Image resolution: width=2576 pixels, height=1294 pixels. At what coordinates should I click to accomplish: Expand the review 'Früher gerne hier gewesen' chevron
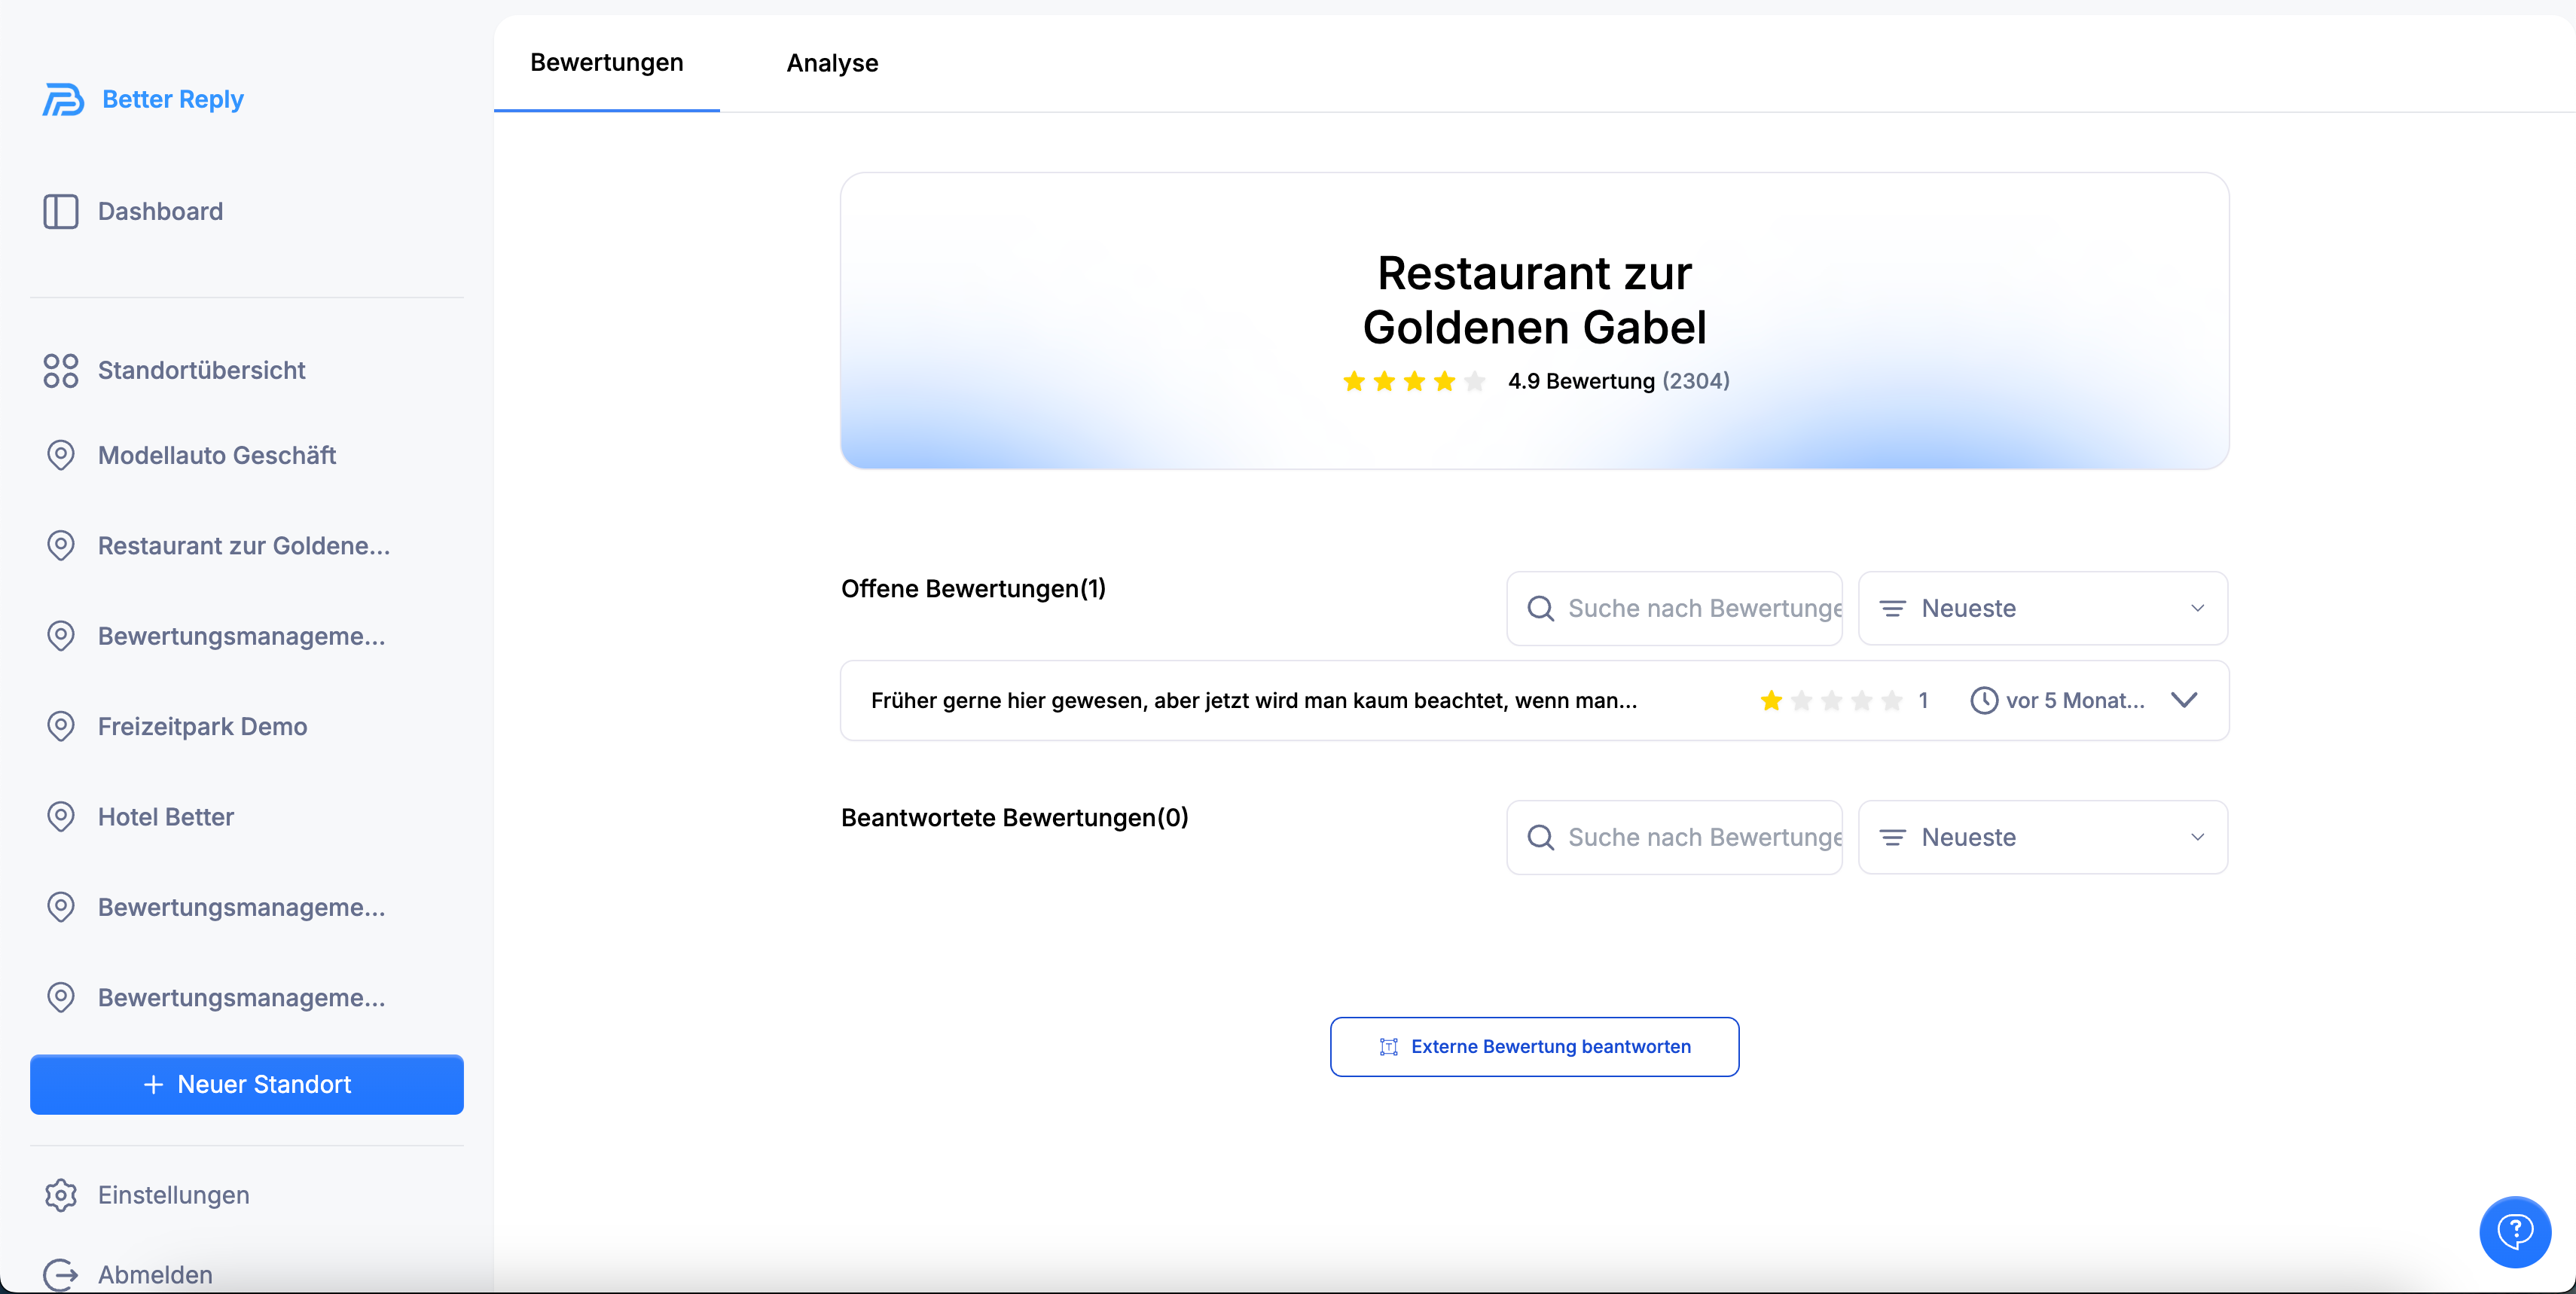(x=2184, y=700)
